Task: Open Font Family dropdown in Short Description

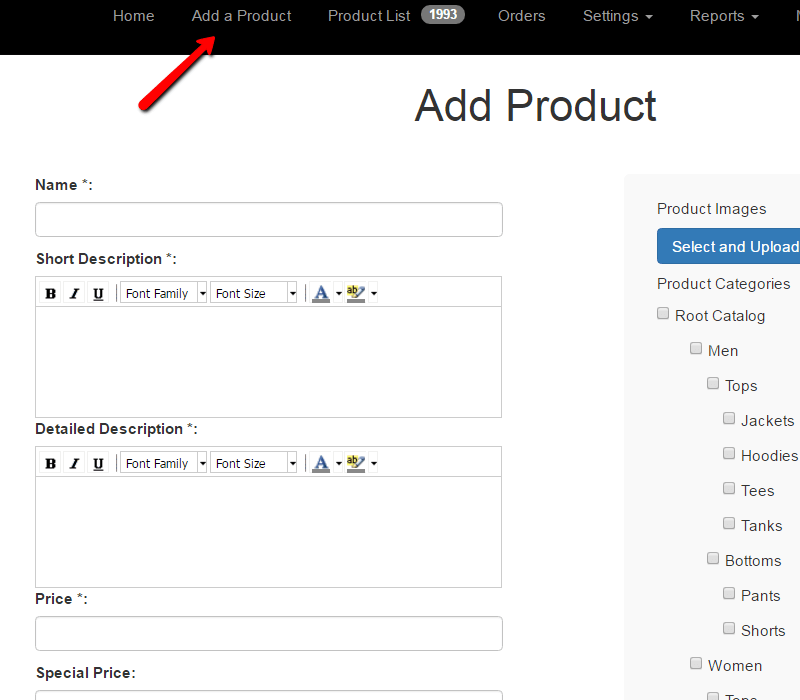Action: 164,293
